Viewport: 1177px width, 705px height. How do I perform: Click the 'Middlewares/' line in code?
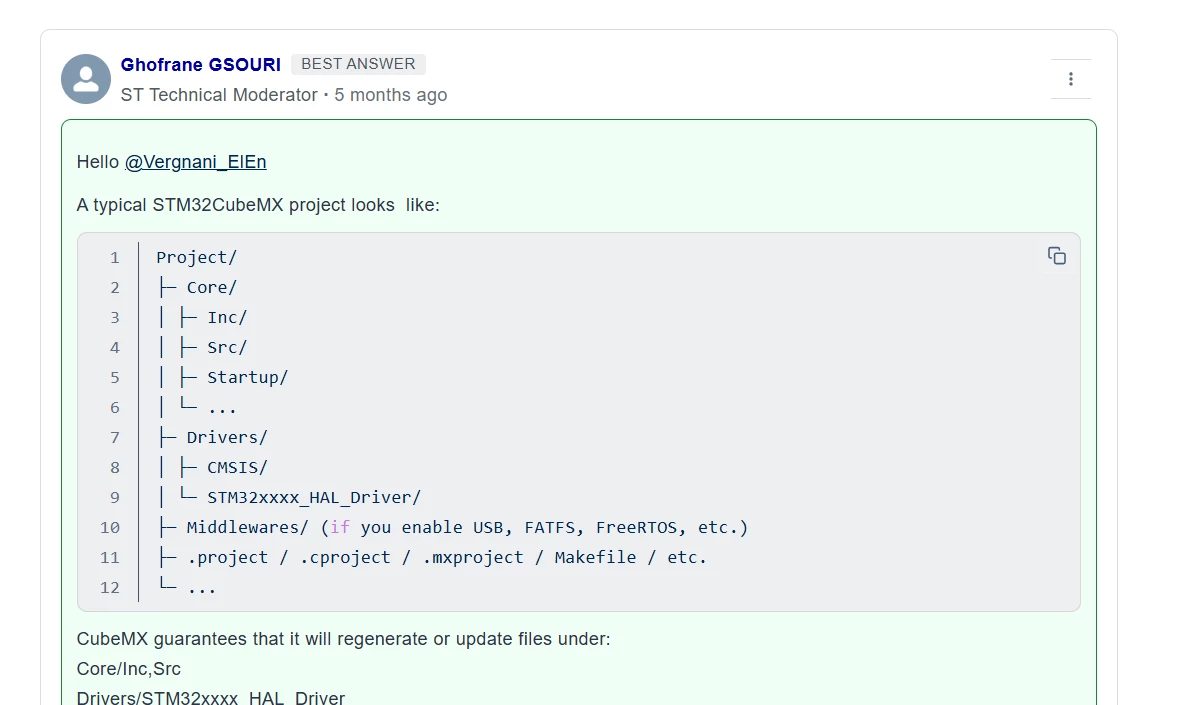pos(453,528)
